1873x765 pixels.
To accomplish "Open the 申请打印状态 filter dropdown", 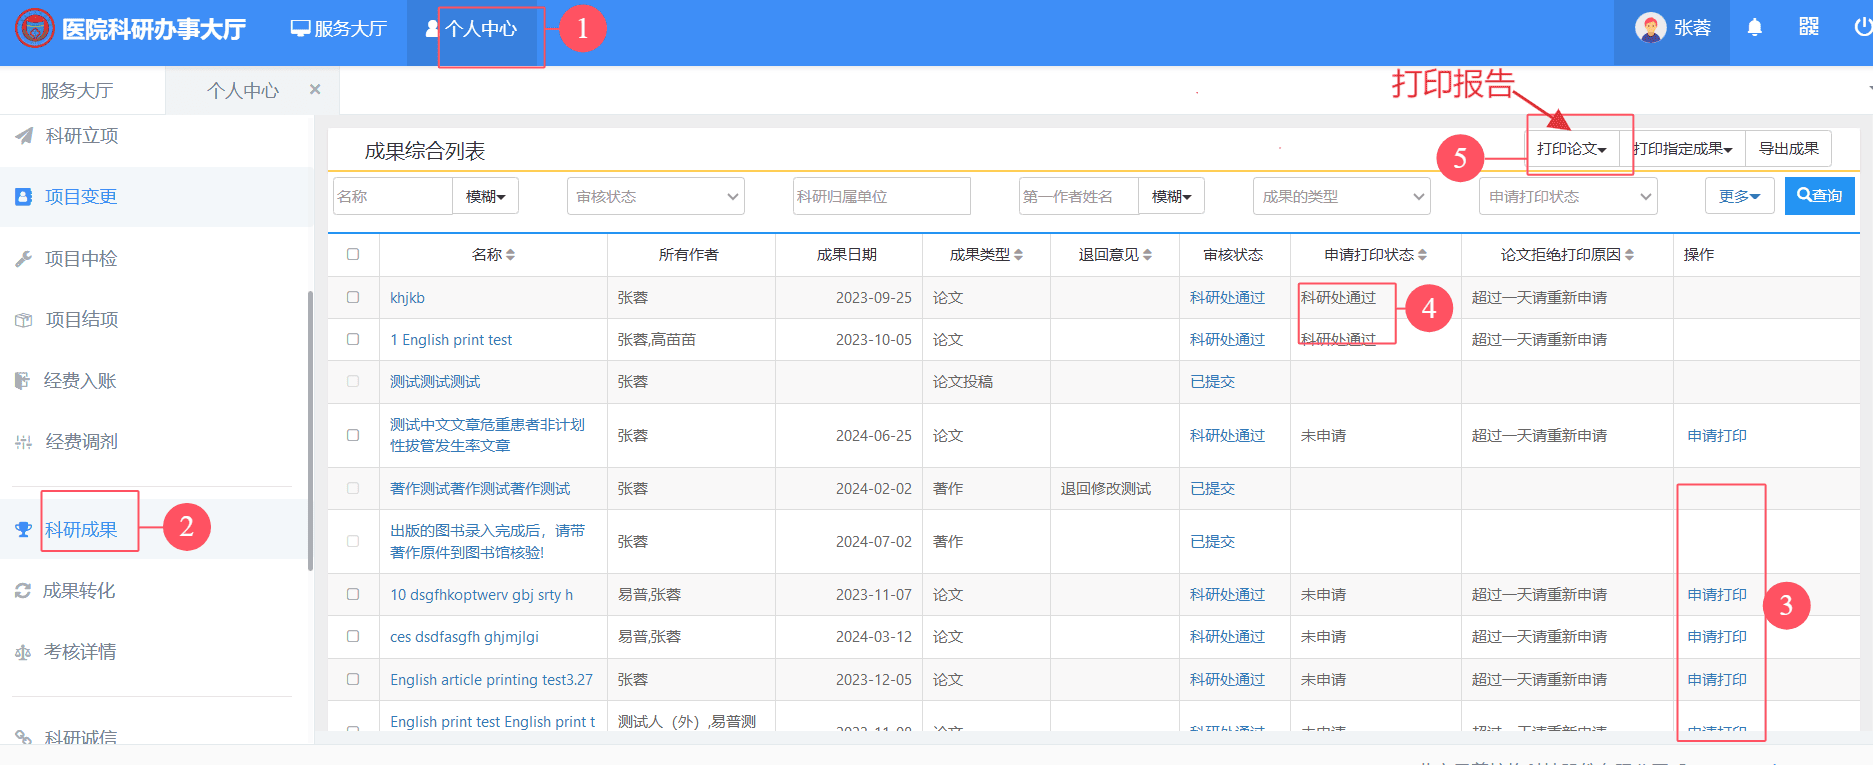I will (x=1568, y=196).
